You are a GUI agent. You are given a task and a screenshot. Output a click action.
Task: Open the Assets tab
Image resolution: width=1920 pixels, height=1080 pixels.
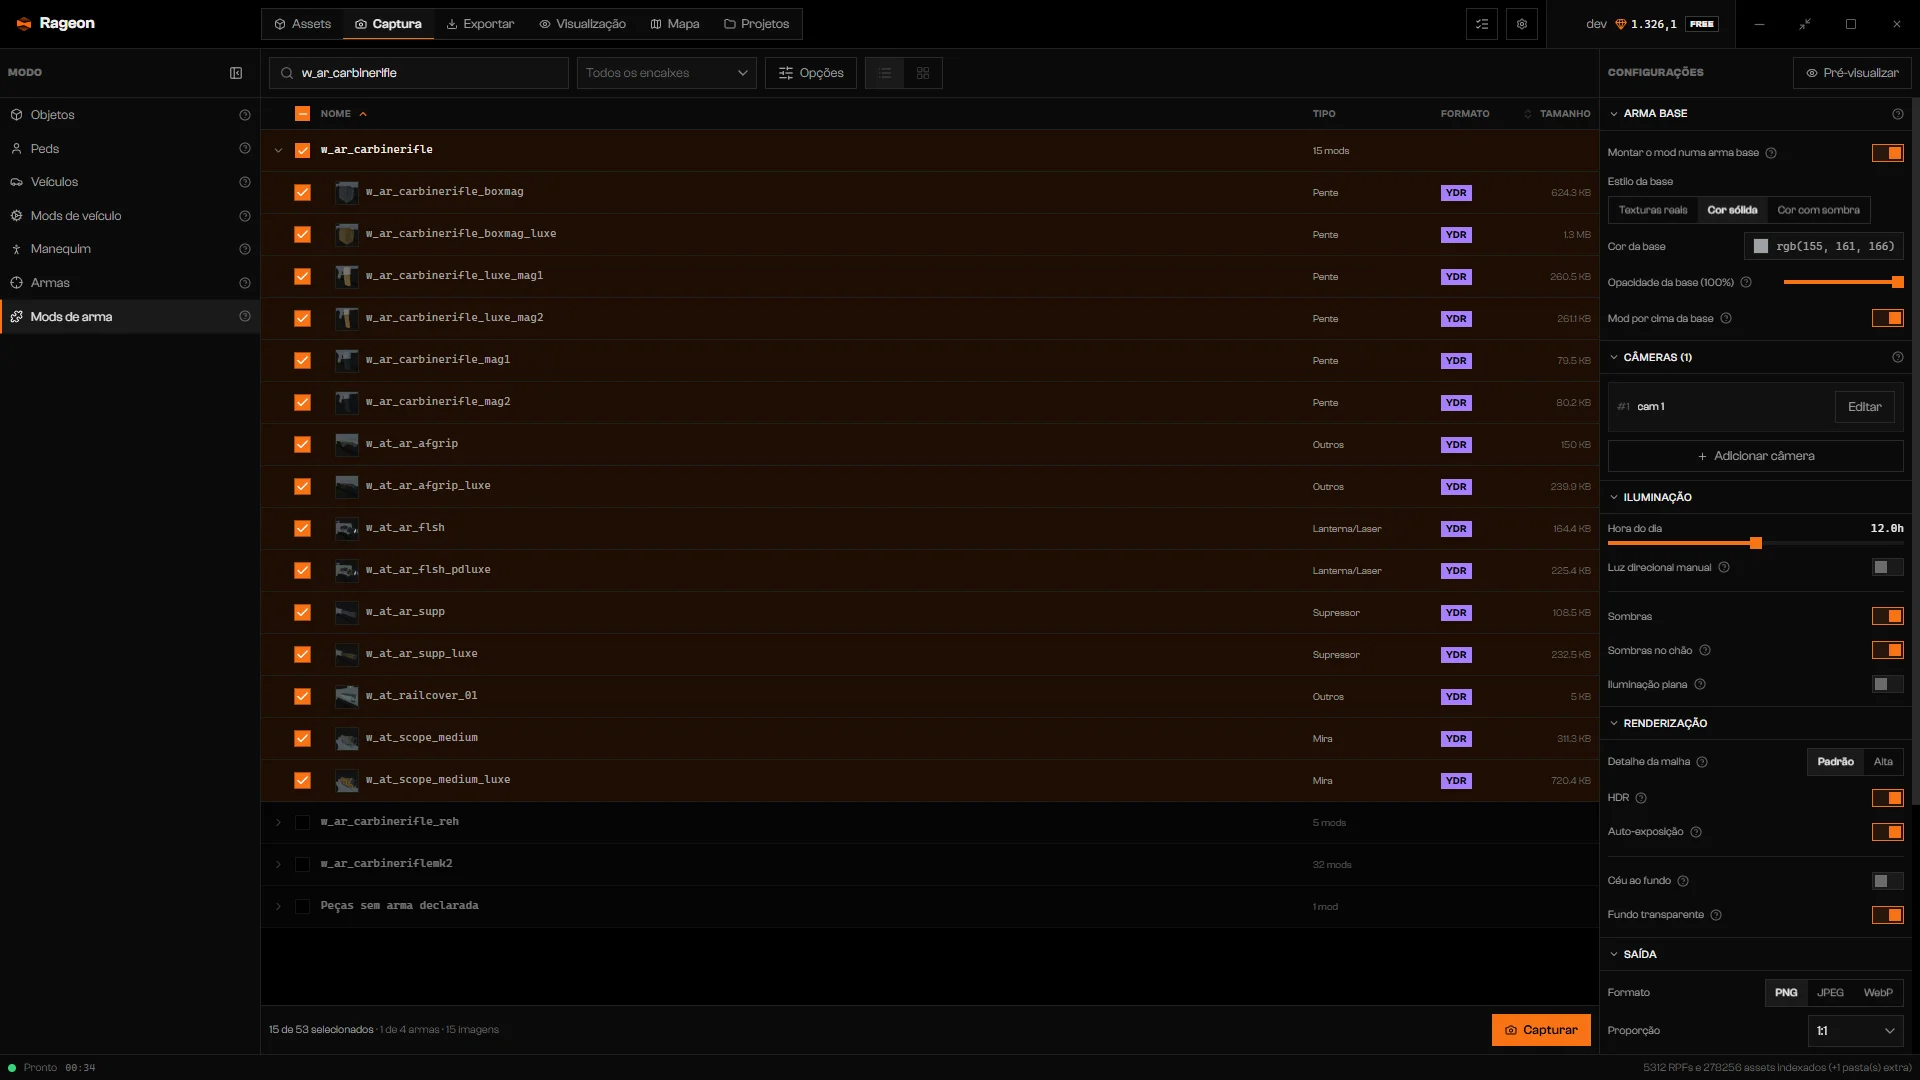click(302, 24)
